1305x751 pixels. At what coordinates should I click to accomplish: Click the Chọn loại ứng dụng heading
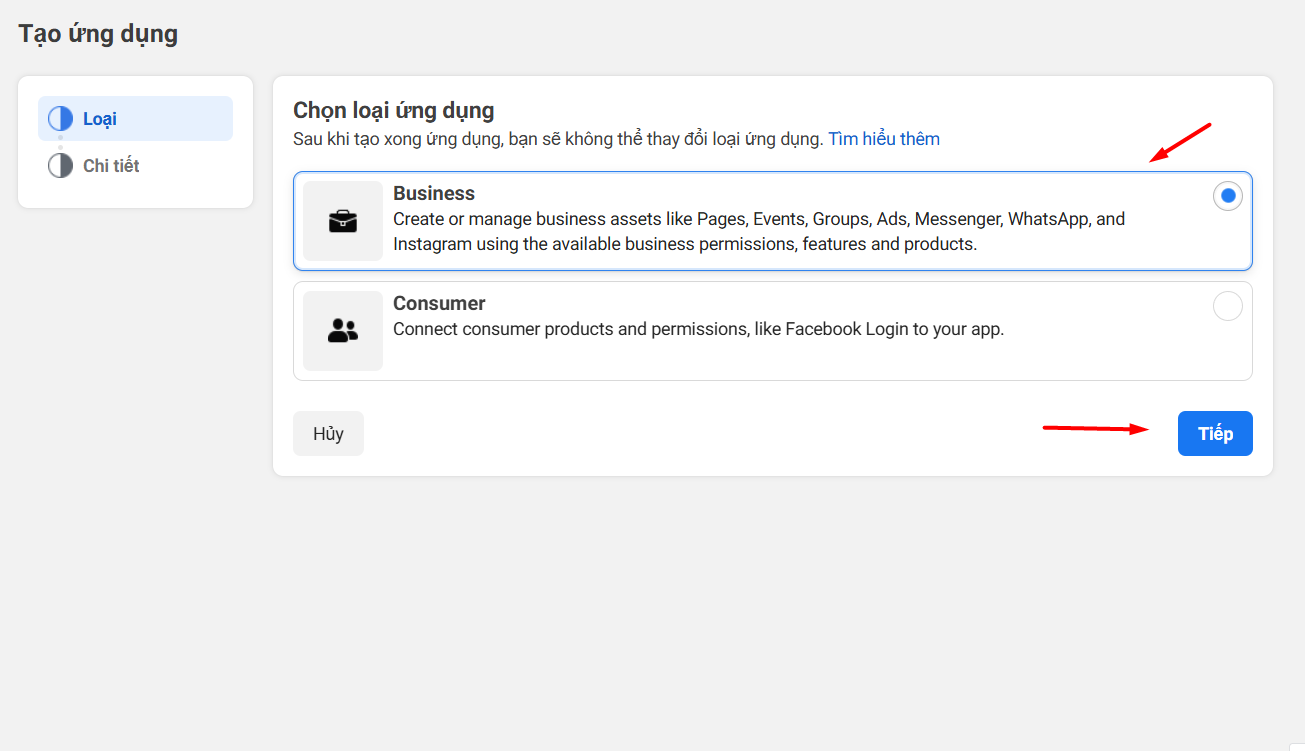pyautogui.click(x=394, y=110)
